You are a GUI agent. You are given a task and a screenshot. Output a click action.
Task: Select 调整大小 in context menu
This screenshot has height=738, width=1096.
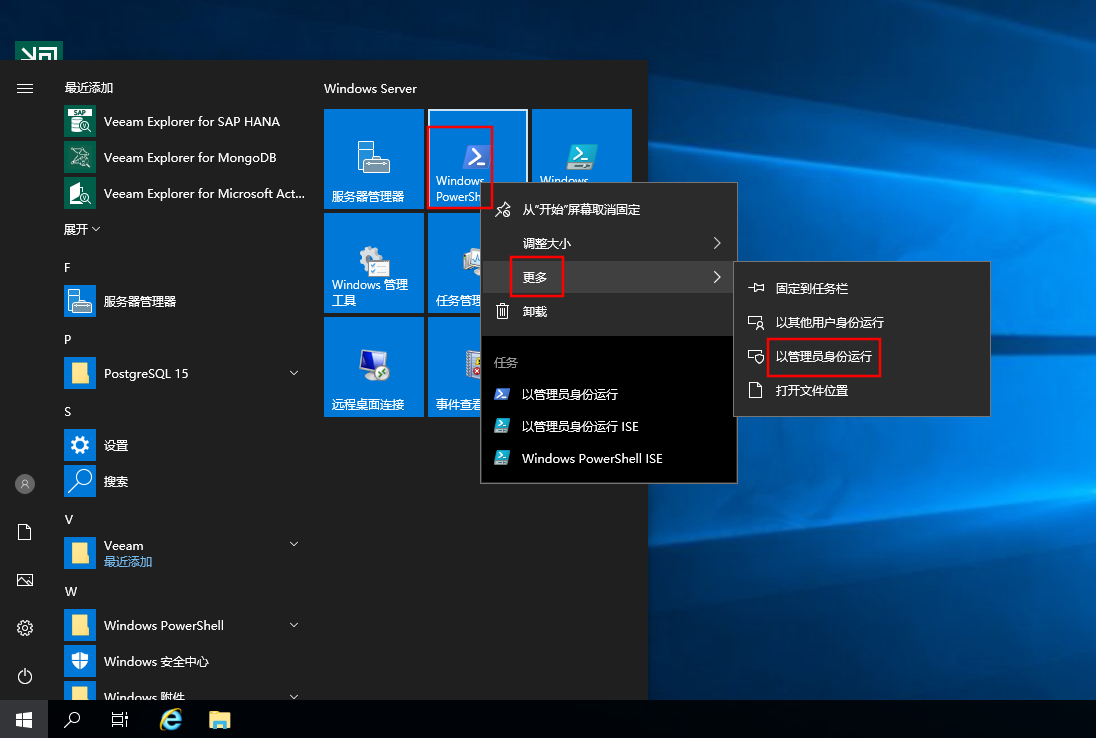point(609,243)
